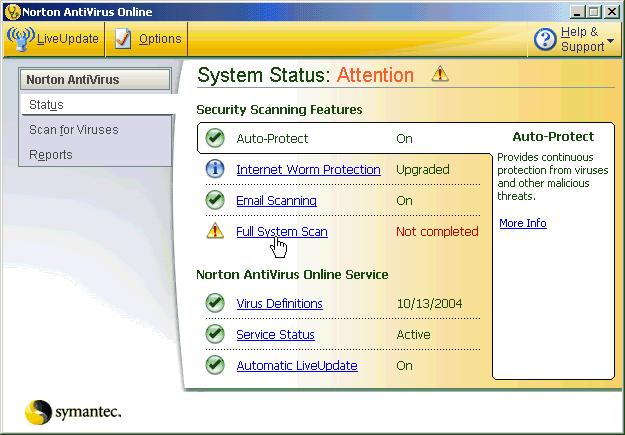Click the green checkmark beside Virus Definitions
The height and width of the screenshot is (435, 625).
(x=214, y=303)
